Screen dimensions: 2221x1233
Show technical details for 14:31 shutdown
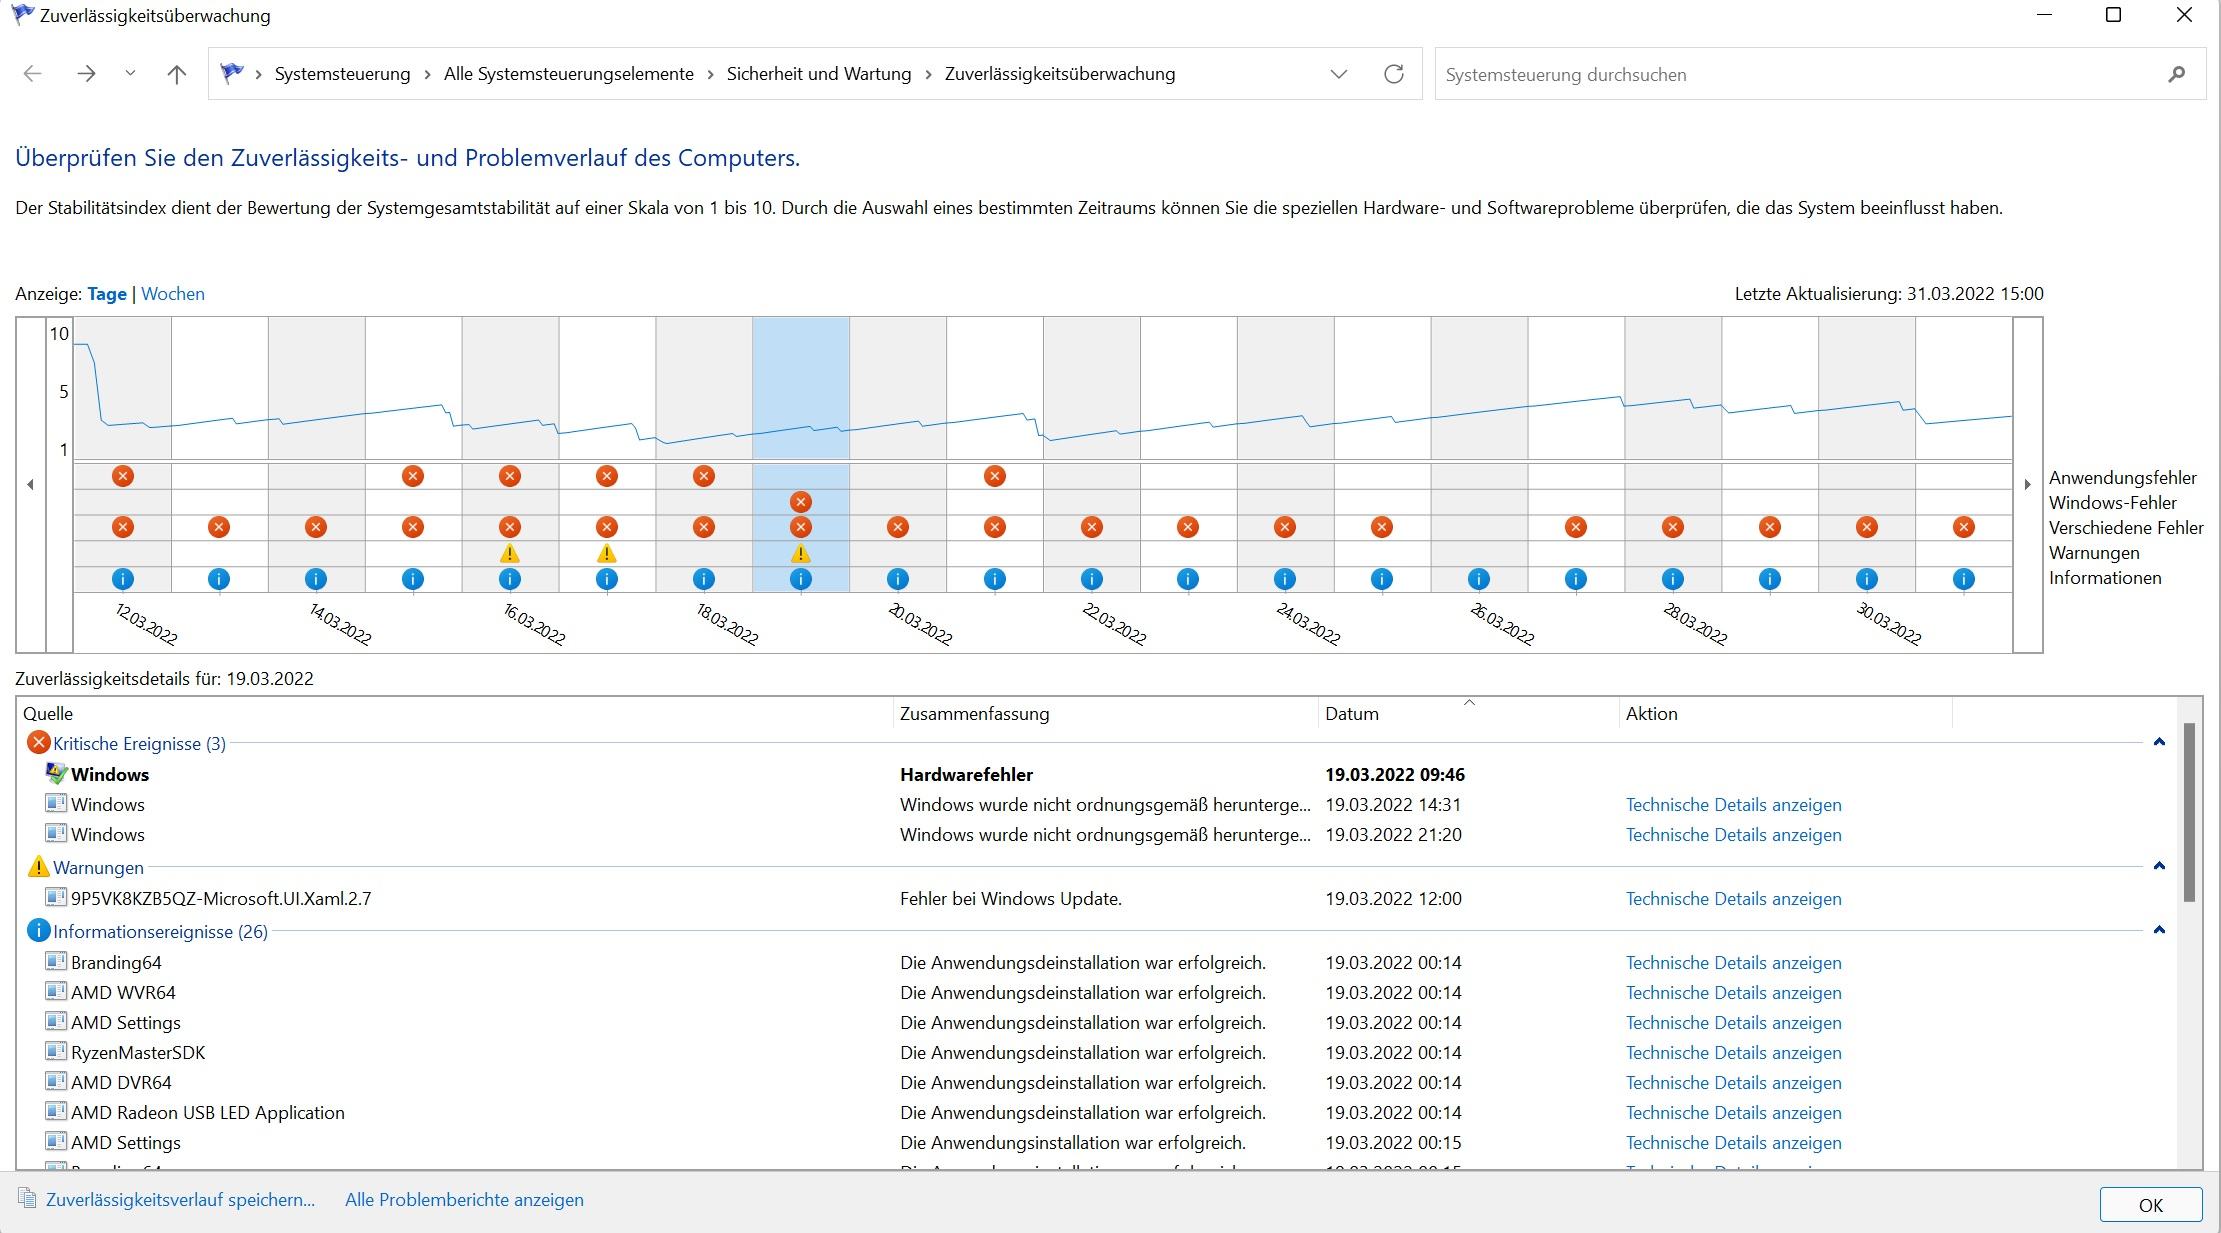tap(1733, 805)
